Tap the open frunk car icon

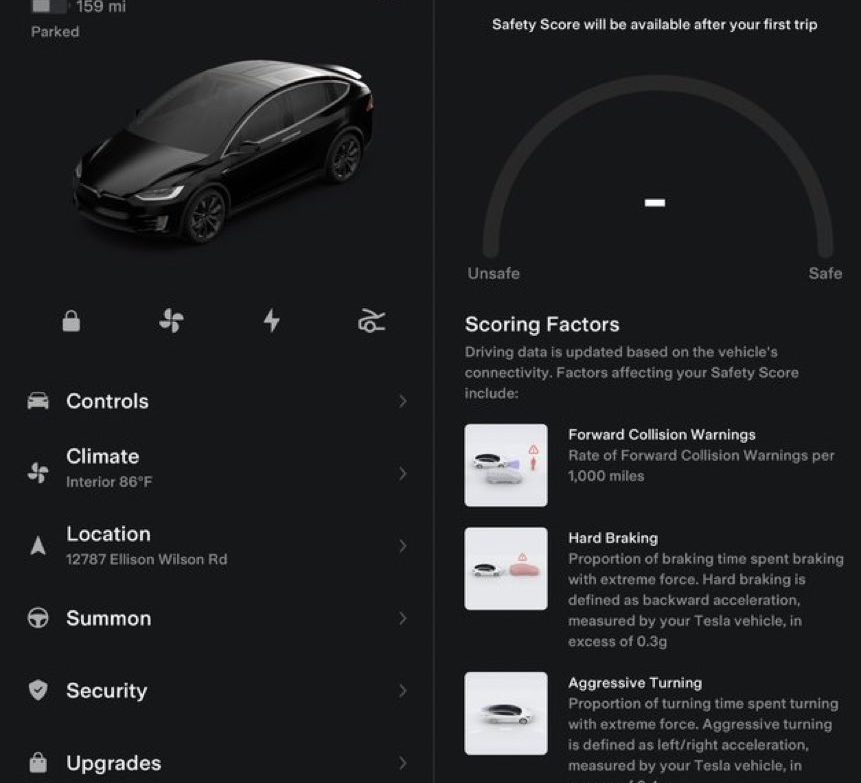point(372,321)
